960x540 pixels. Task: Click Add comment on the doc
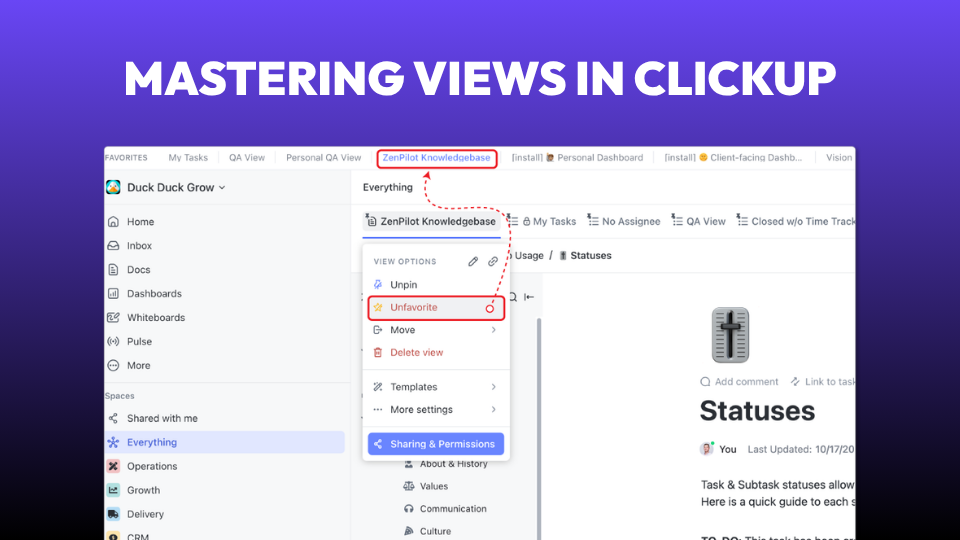click(740, 381)
